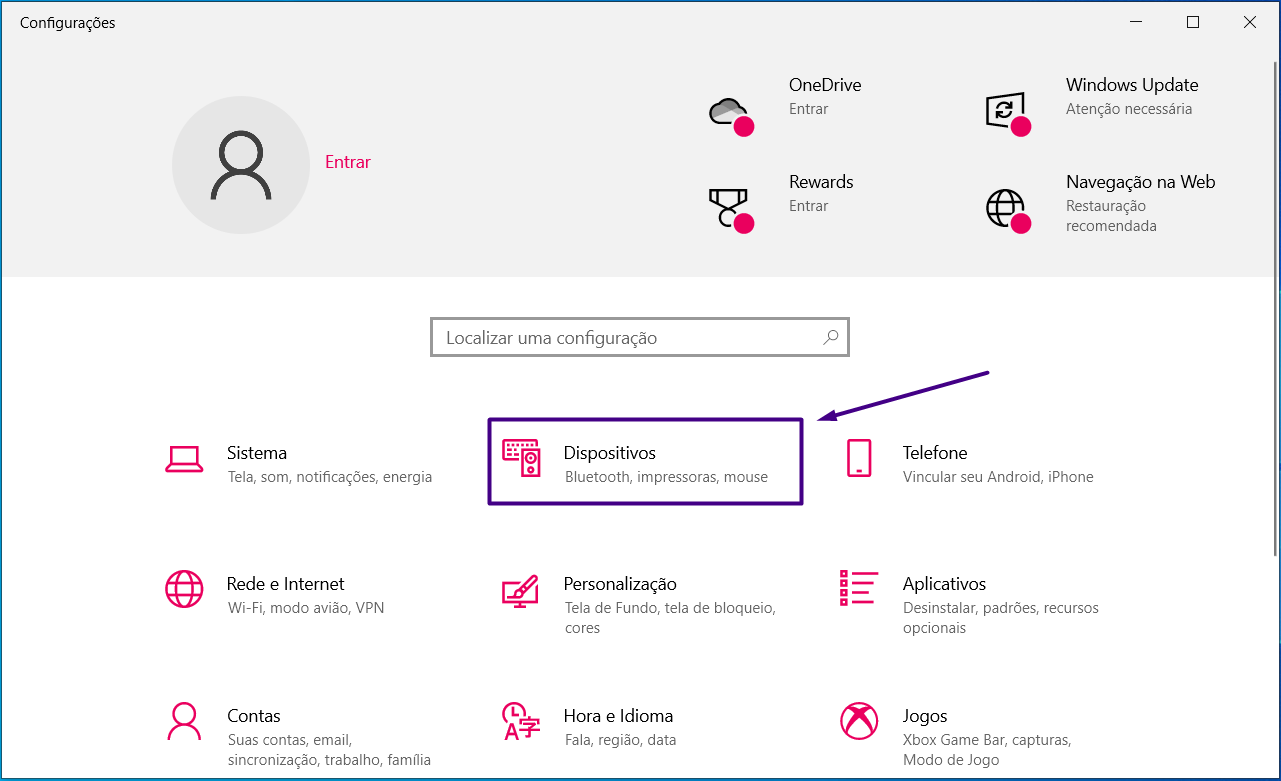Screen dimensions: 1281x781
Task: Open the Telefone phone icon
Action: (x=859, y=458)
